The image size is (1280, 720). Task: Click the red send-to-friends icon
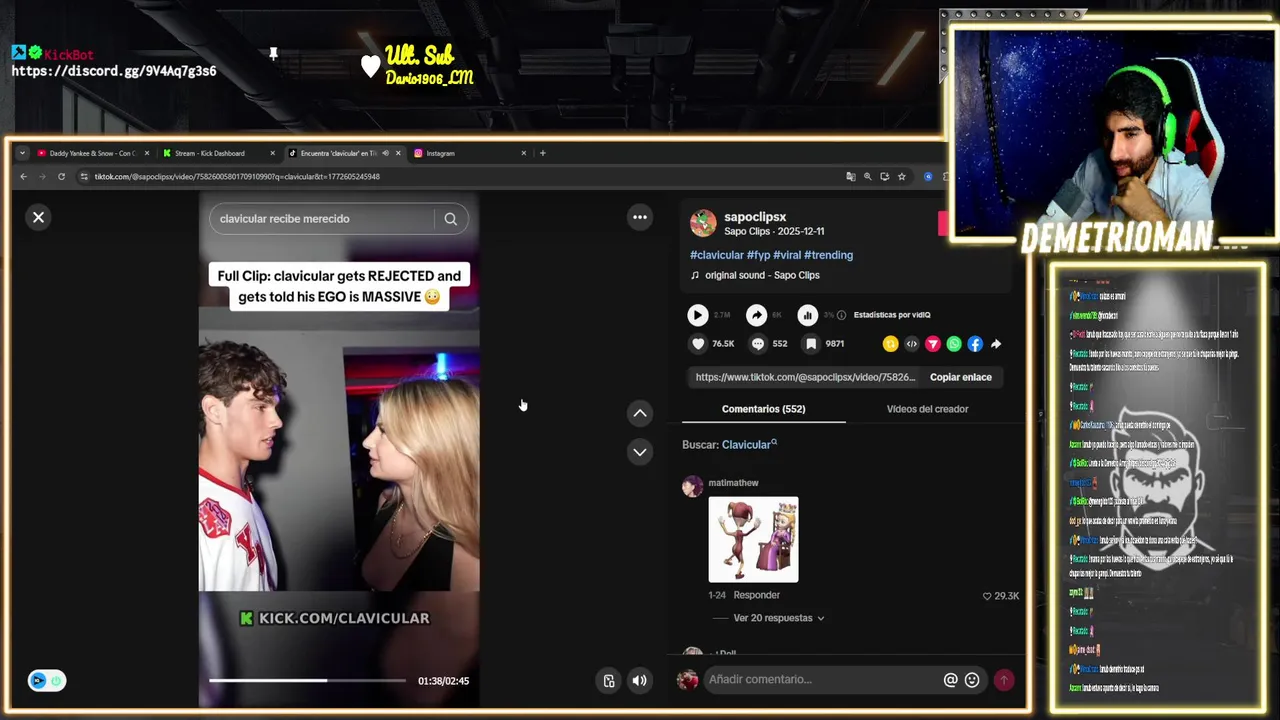932,344
